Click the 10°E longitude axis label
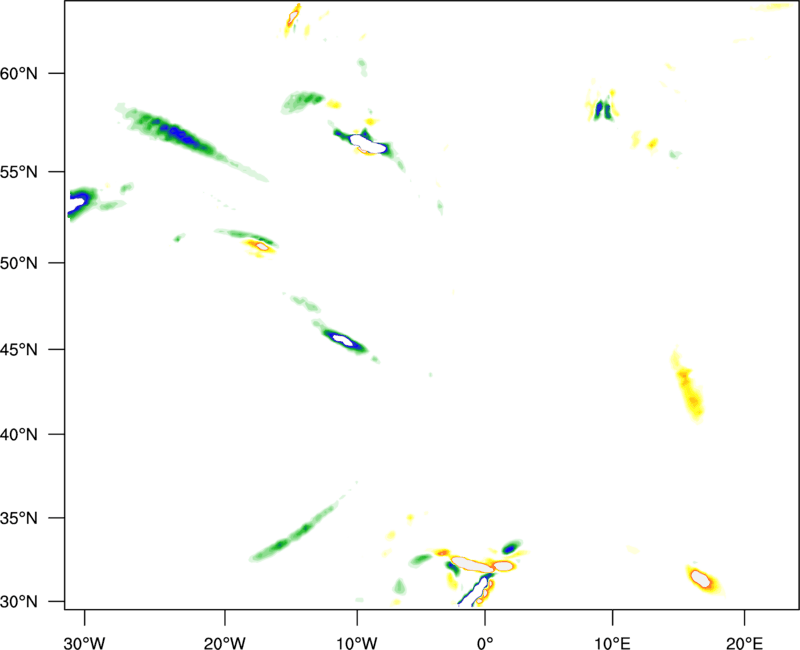The width and height of the screenshot is (800, 650). point(612,643)
